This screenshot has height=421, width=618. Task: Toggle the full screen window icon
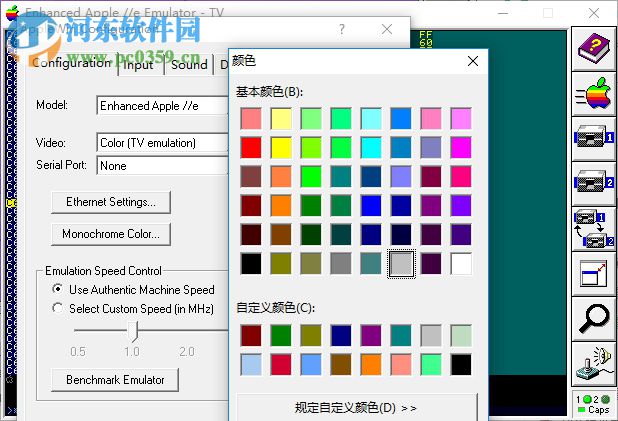[594, 274]
